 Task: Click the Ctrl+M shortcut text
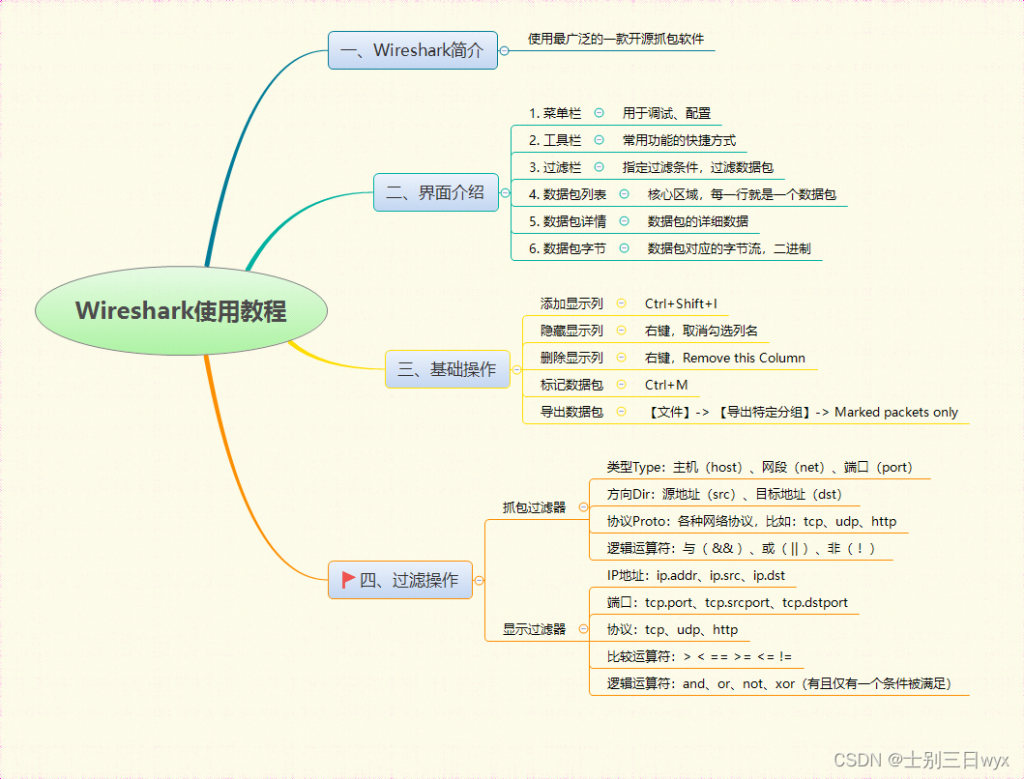[x=666, y=385]
